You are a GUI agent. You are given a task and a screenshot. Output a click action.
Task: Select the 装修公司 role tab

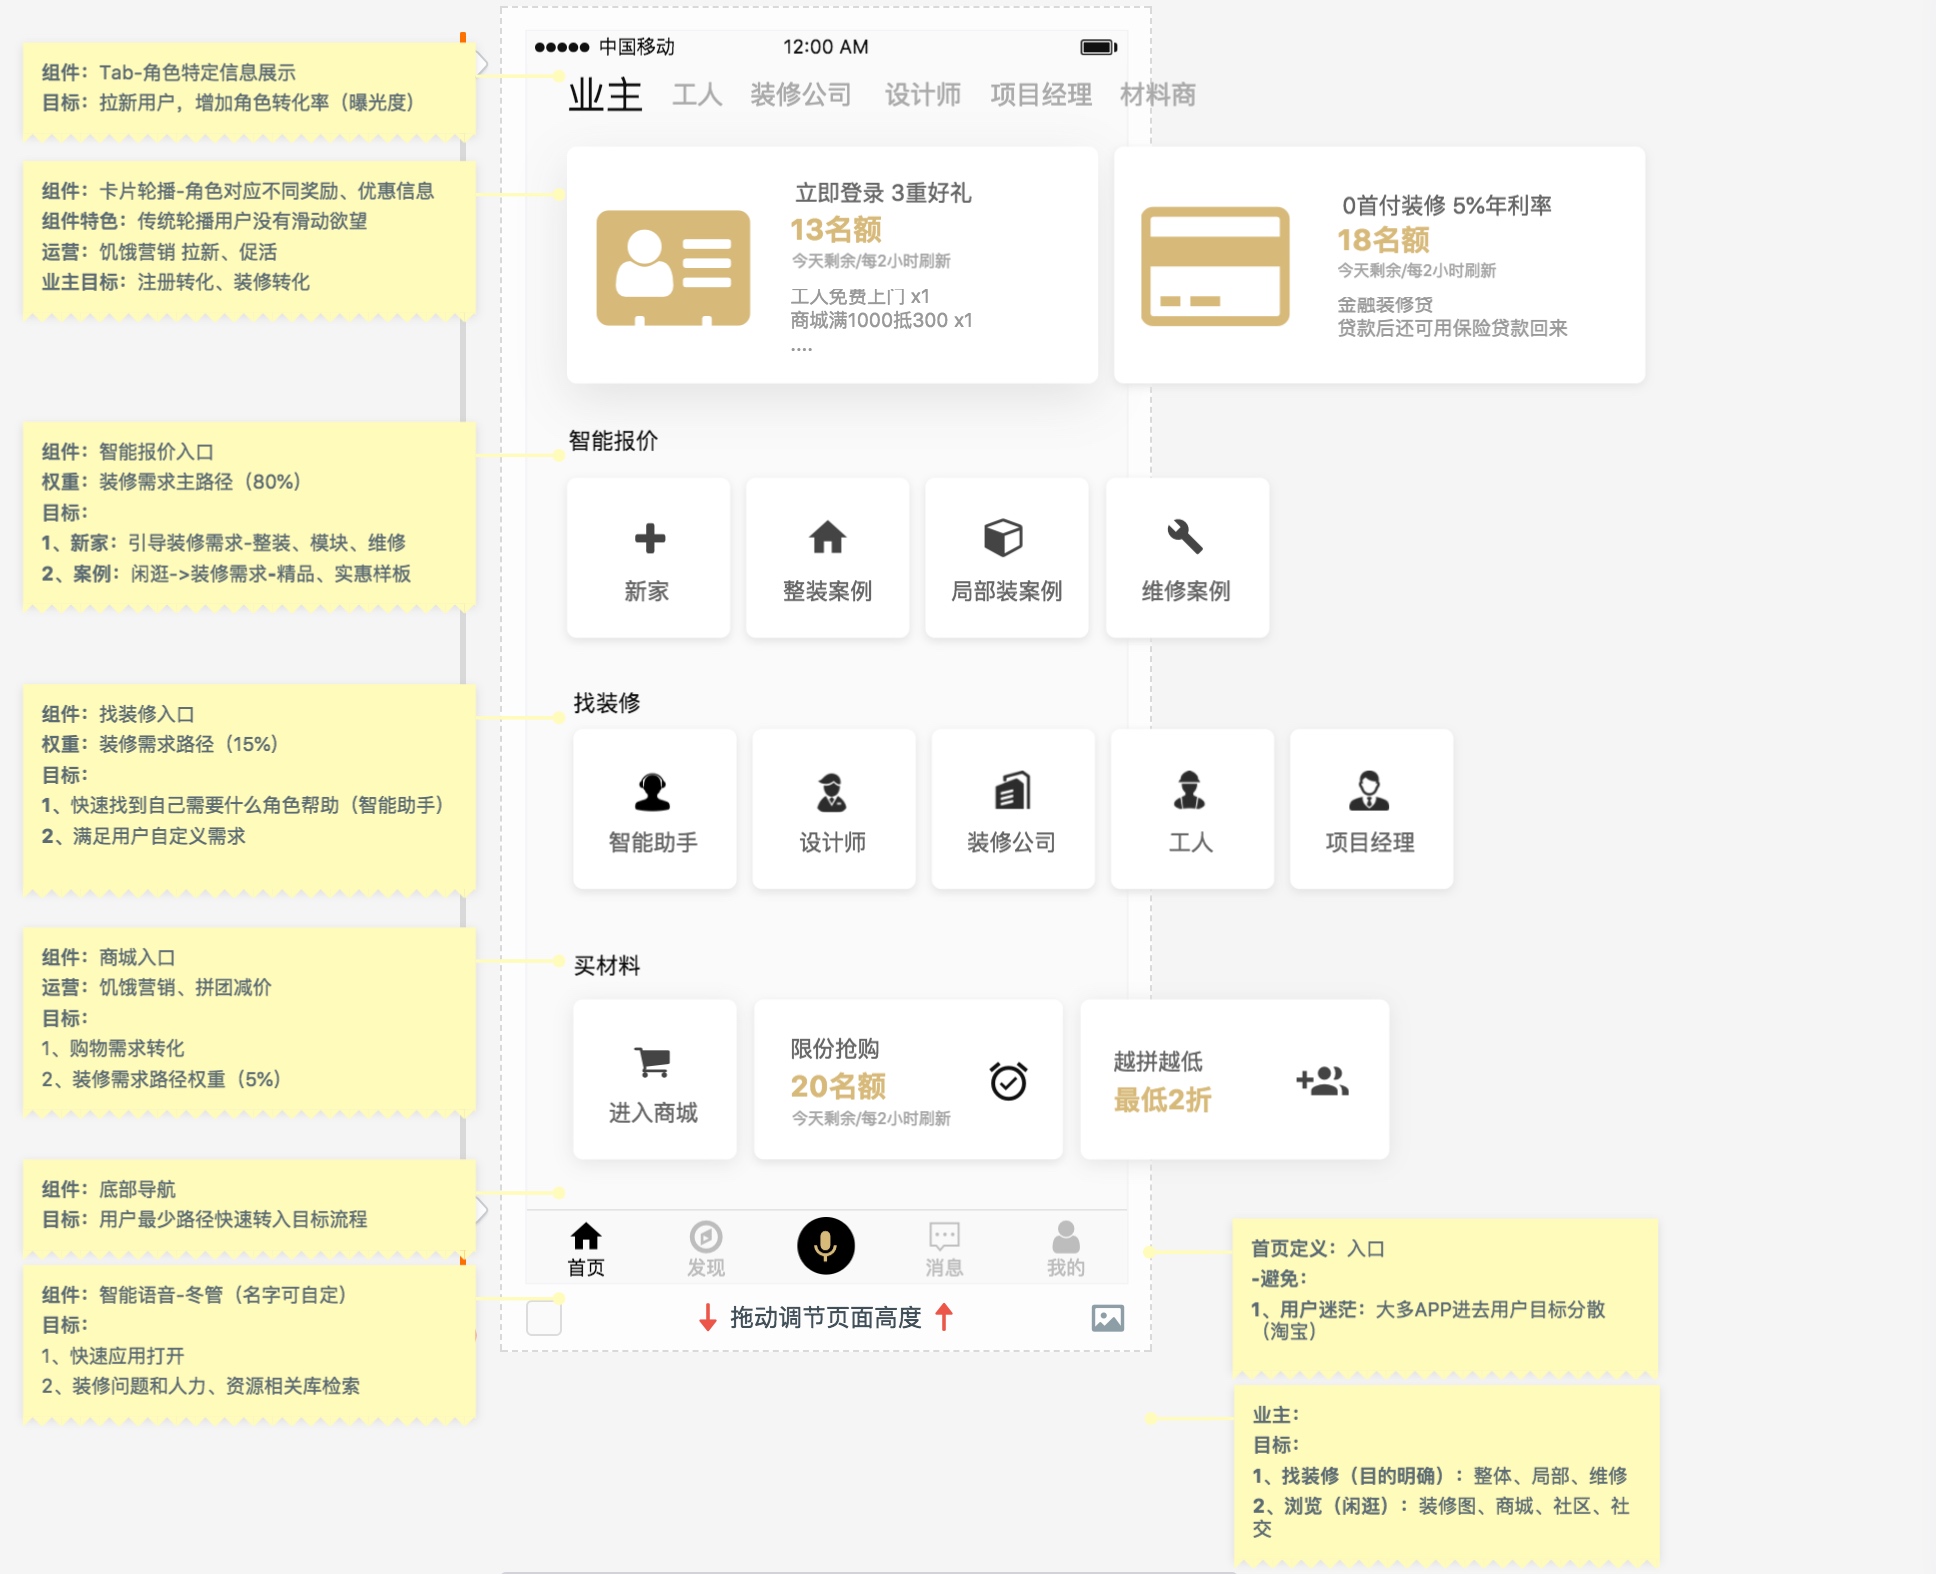pyautogui.click(x=801, y=95)
